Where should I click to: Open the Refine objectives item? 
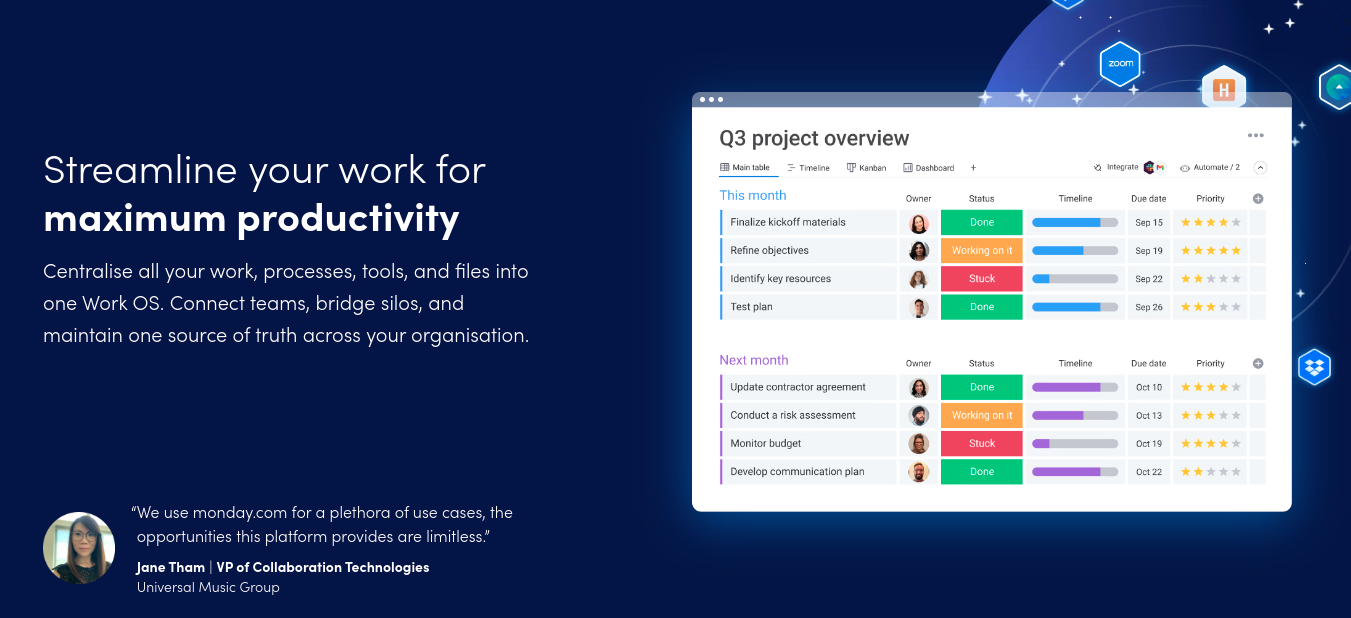pyautogui.click(x=808, y=251)
